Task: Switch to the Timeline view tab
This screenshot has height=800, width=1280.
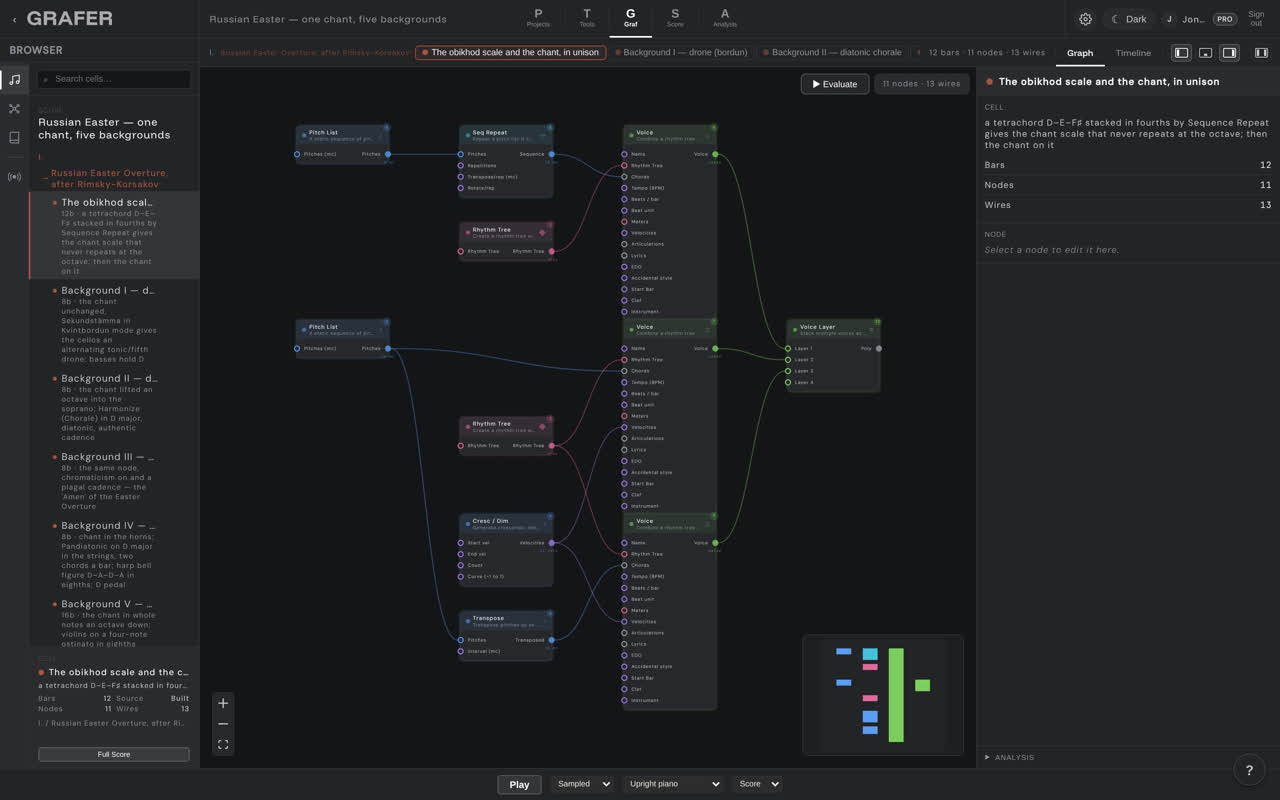Action: [x=1133, y=53]
